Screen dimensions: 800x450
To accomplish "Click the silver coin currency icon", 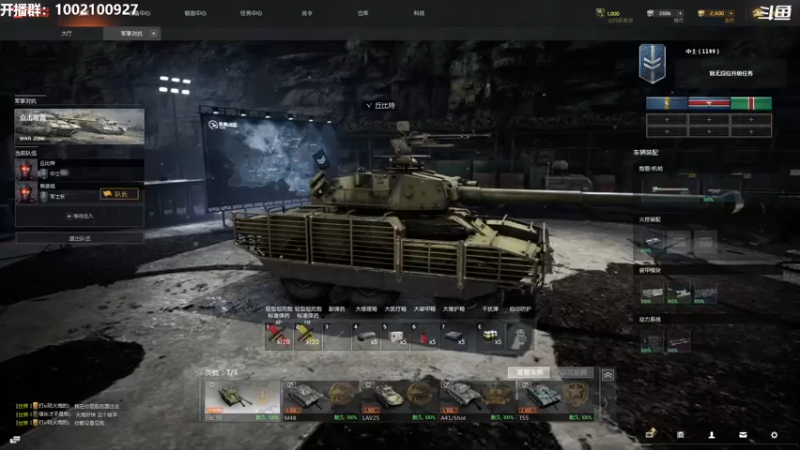I will point(650,13).
